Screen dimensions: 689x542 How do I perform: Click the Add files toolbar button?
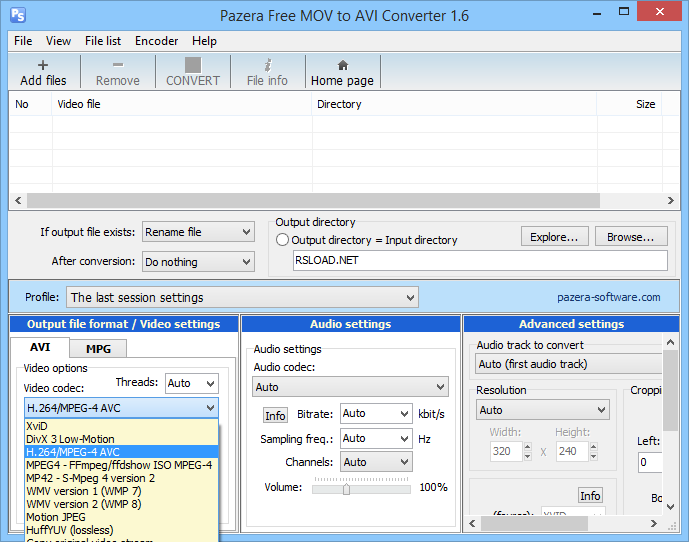(43, 72)
